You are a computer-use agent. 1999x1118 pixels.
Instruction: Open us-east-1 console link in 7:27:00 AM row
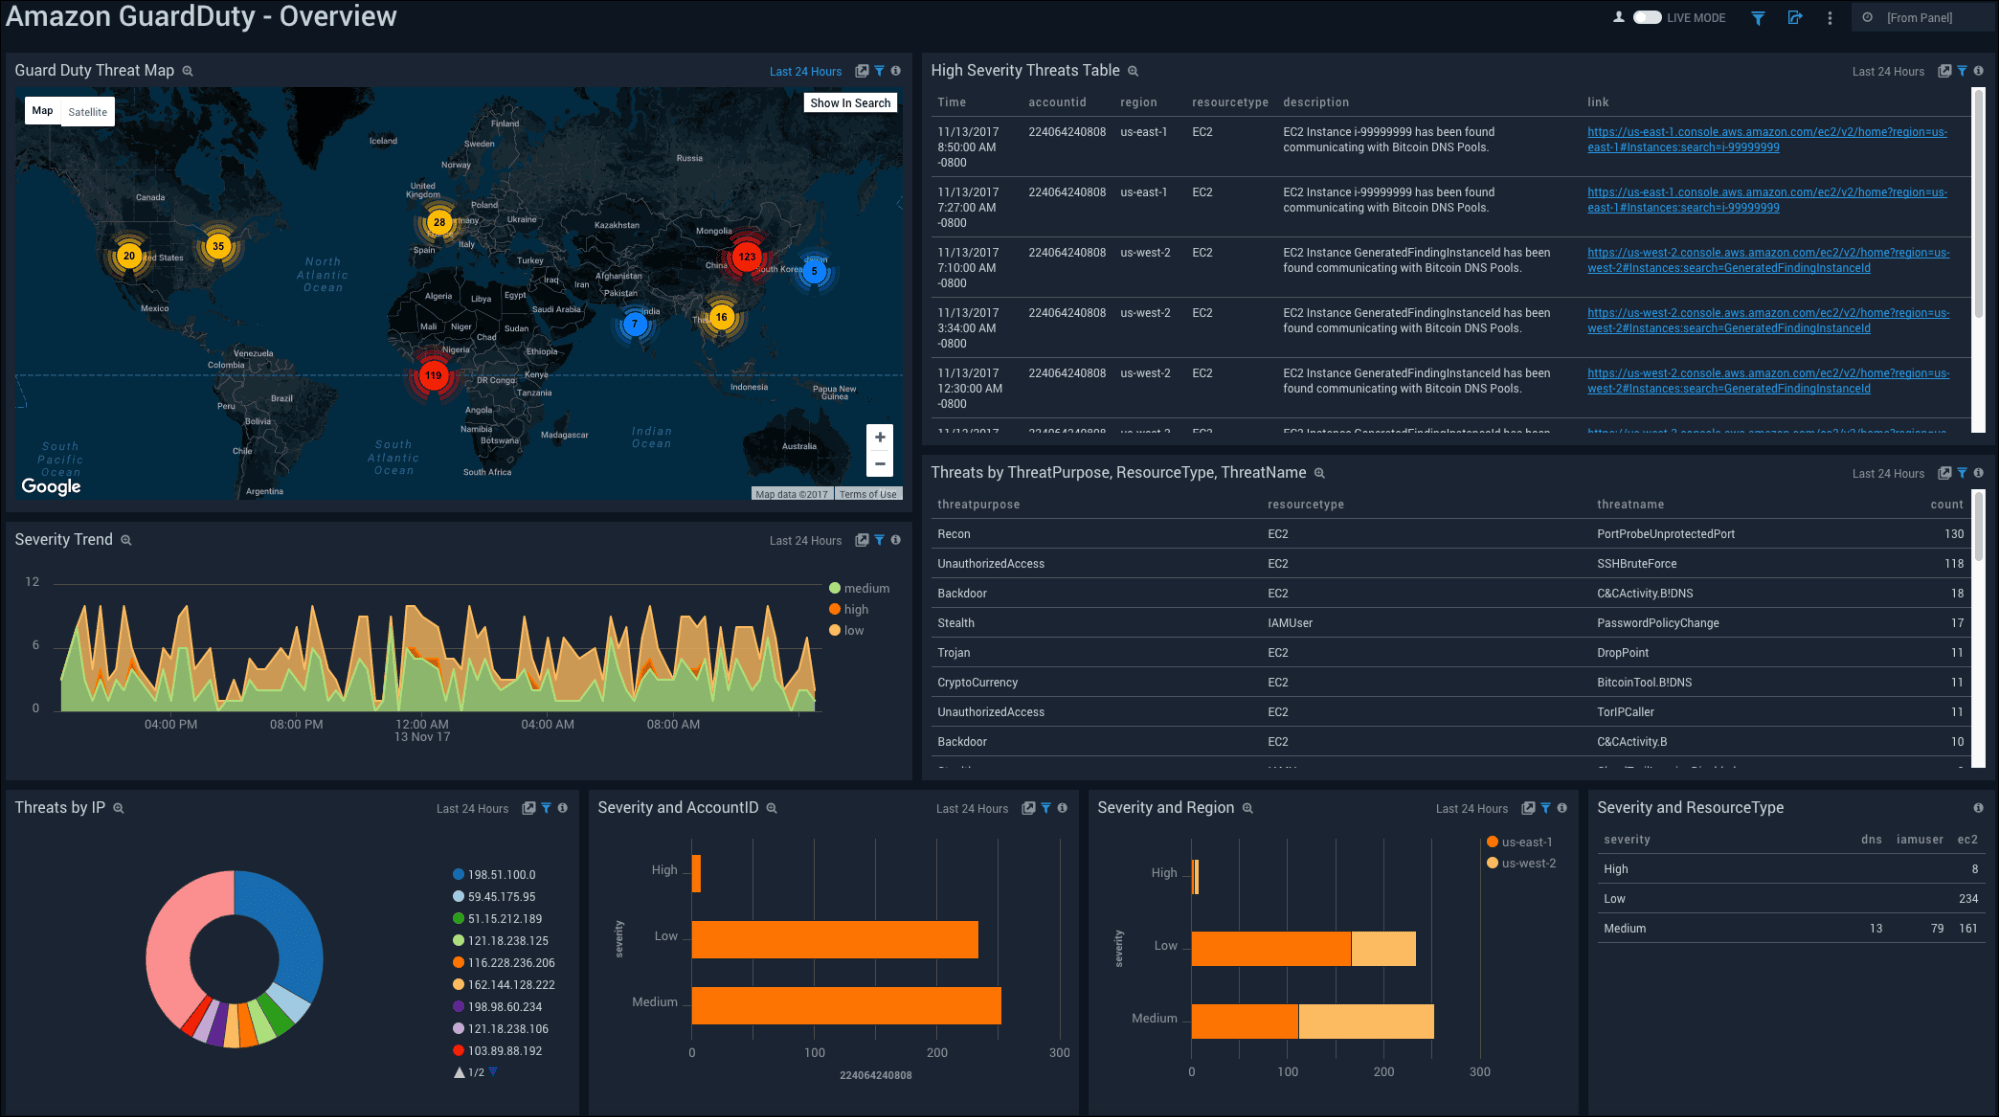pos(1767,200)
